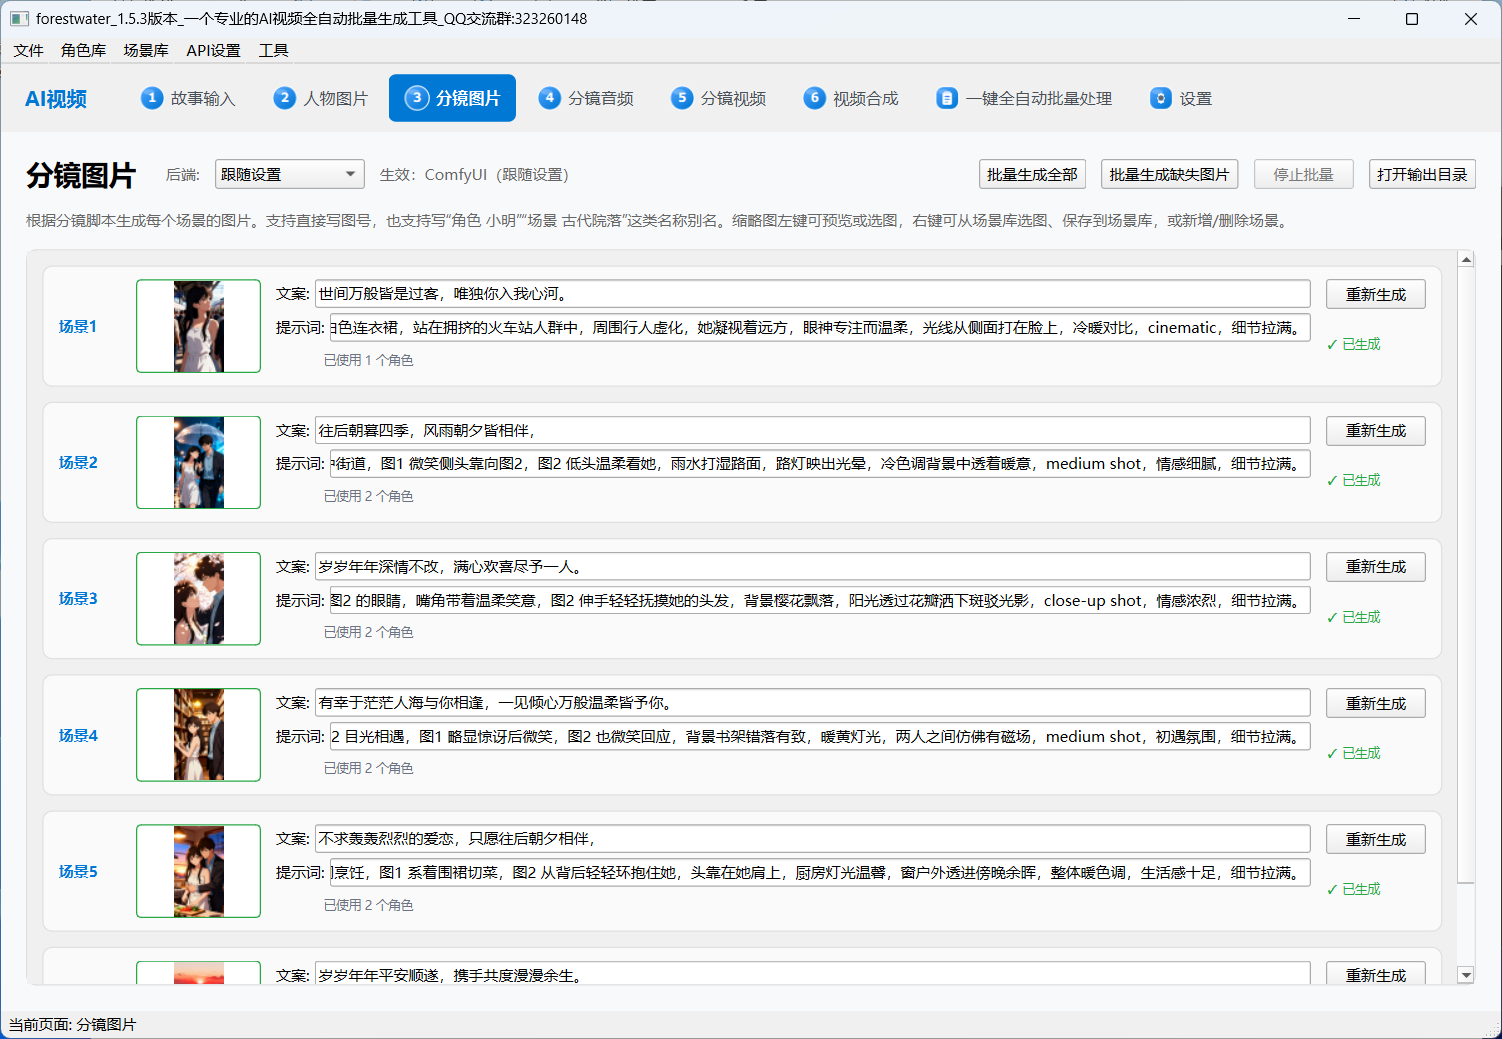
Task: Expand the 后端 跟随设置 dropdown
Action: click(x=290, y=174)
